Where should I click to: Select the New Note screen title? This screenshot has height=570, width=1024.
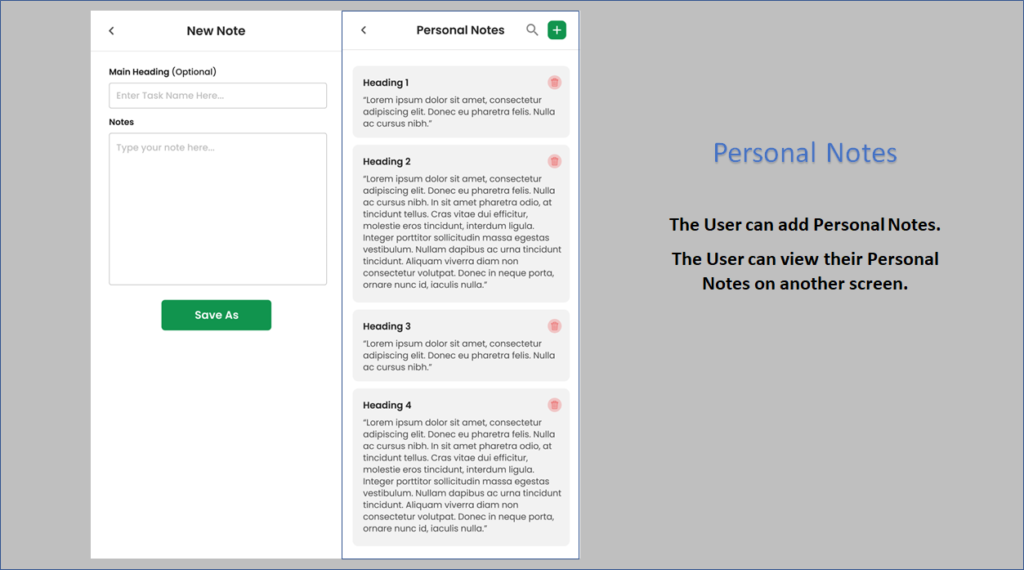point(216,31)
